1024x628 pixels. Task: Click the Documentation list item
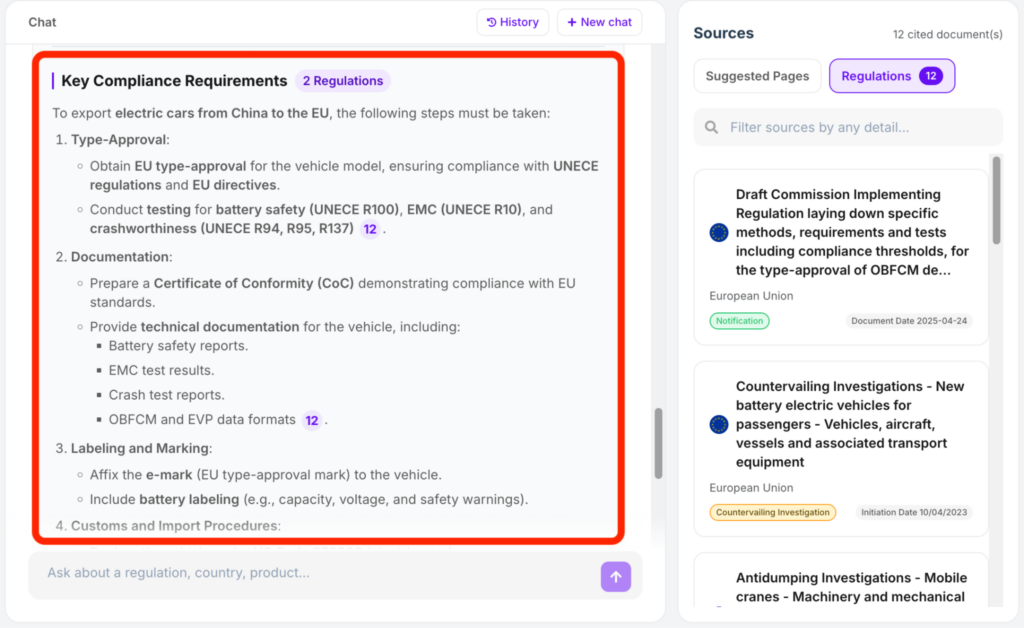(121, 257)
